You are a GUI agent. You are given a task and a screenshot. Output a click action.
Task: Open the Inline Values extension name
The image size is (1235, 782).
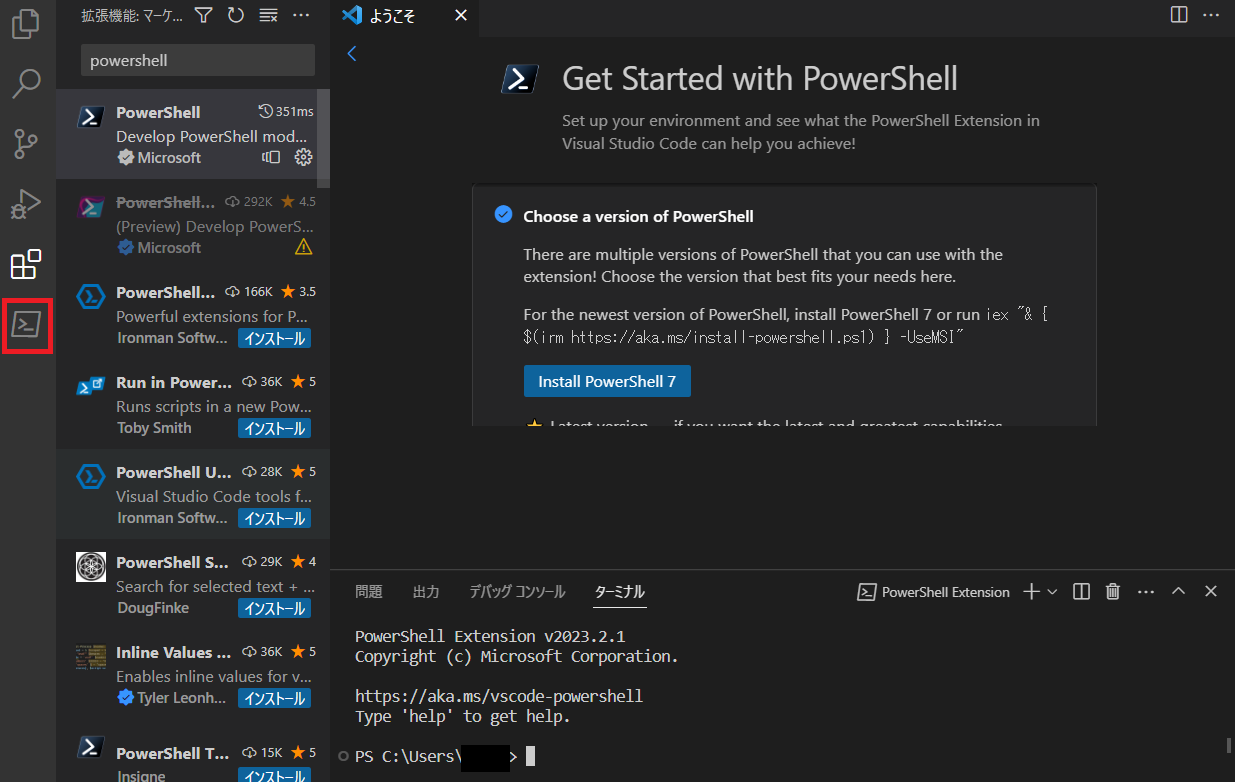pyautogui.click(x=174, y=652)
